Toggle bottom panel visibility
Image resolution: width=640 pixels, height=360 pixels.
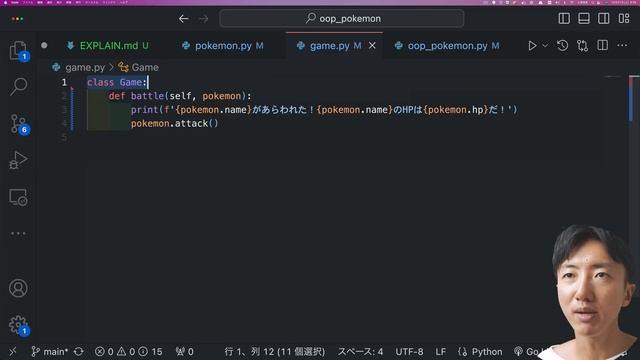click(584, 18)
